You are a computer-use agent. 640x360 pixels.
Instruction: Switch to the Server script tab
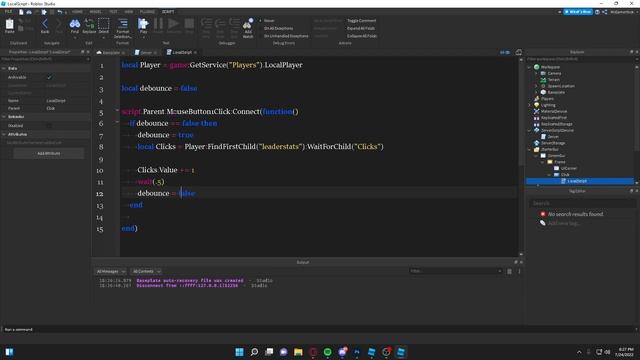point(146,52)
